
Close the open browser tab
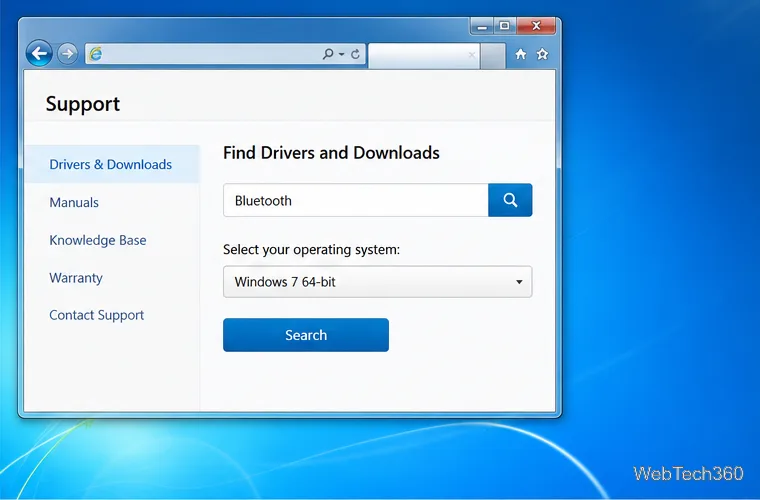pyautogui.click(x=472, y=55)
